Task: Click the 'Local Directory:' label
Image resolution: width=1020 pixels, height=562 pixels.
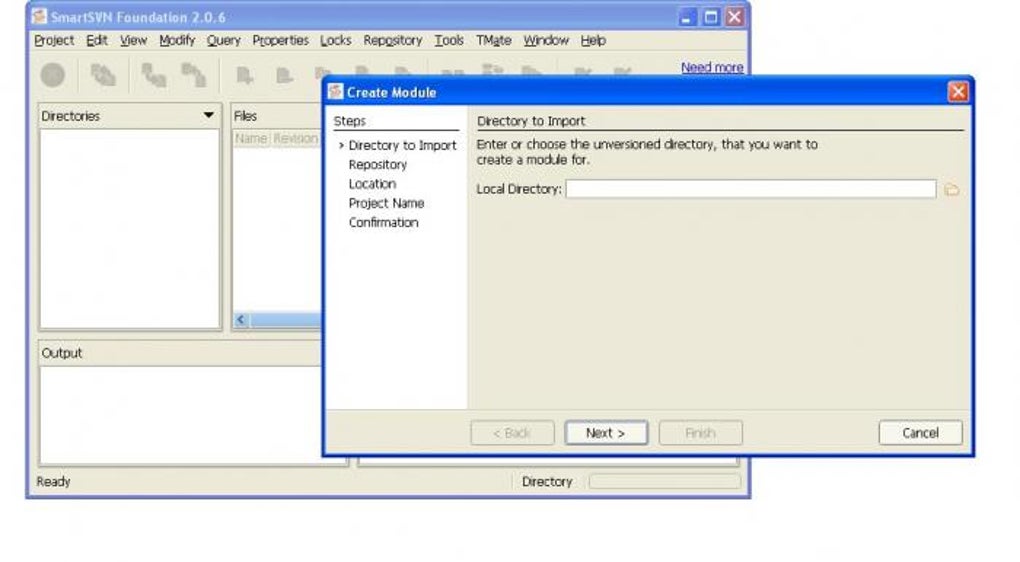Action: coord(518,189)
